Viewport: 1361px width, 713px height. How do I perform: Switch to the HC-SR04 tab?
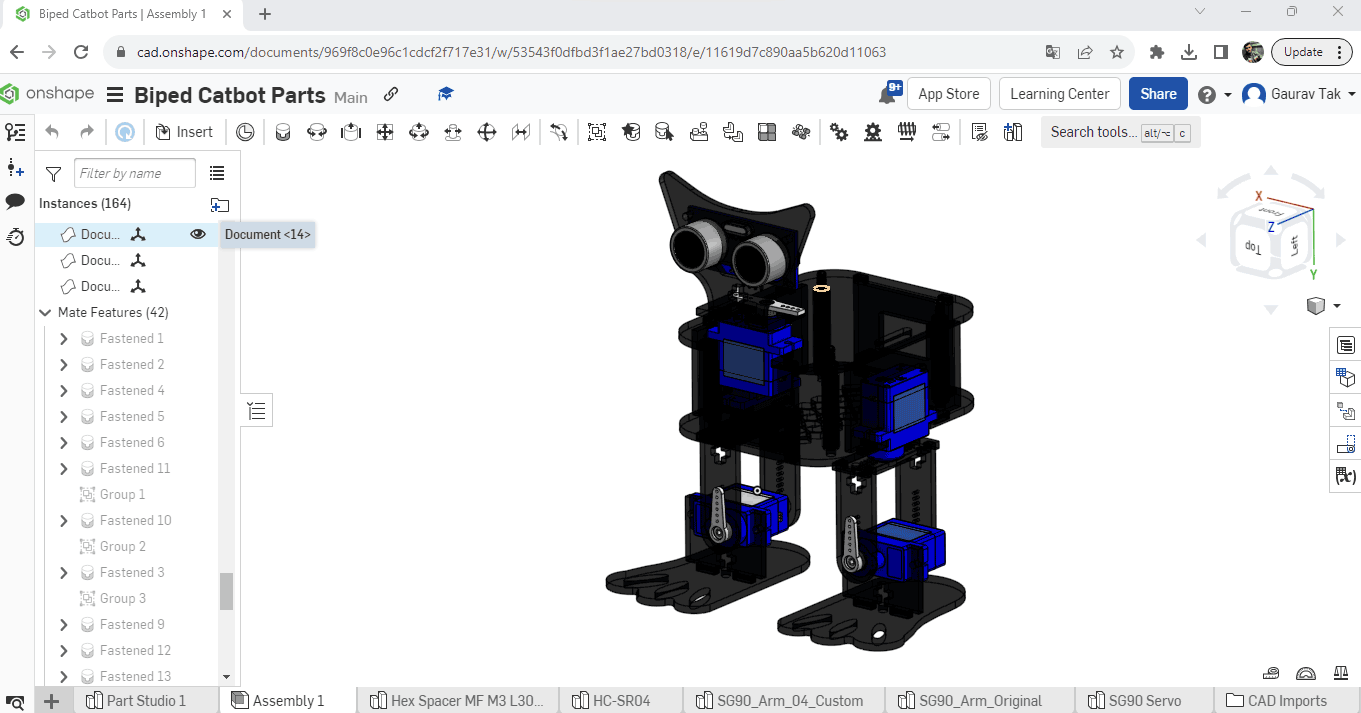[x=620, y=700]
